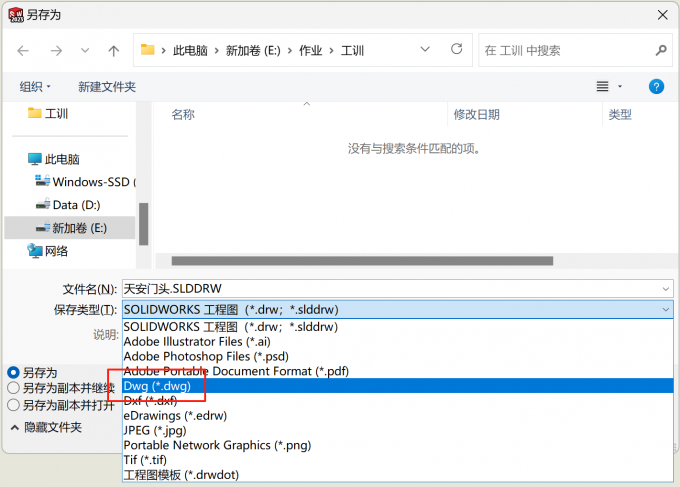Image resolution: width=680 pixels, height=487 pixels.
Task: Click the view layout icon
Action: pyautogui.click(x=602, y=86)
